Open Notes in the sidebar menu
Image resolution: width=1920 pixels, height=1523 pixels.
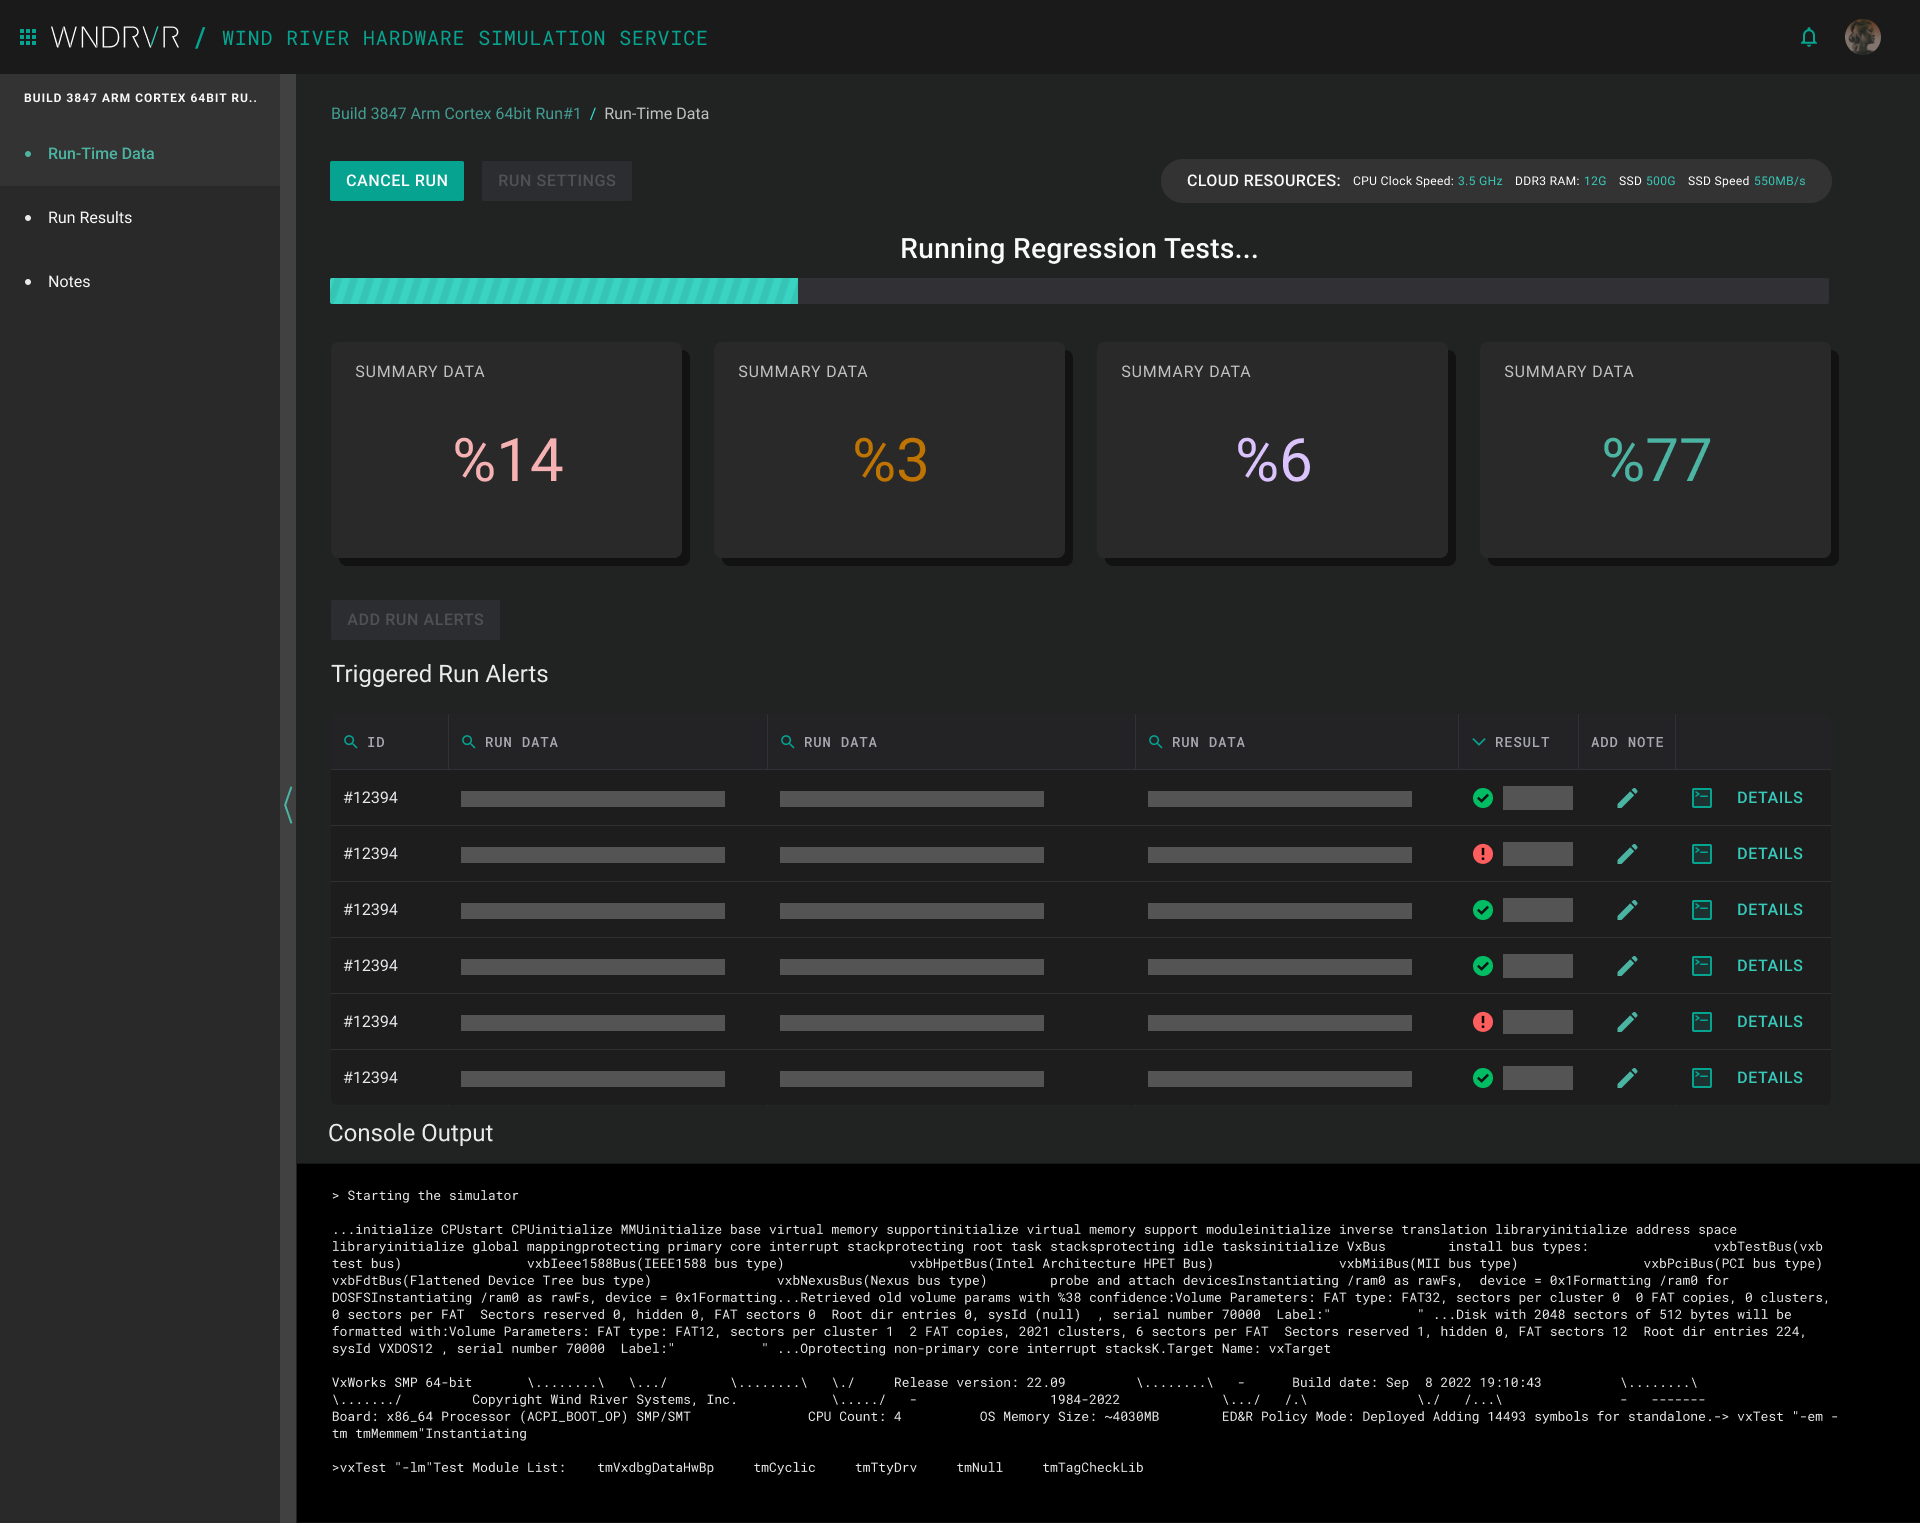click(69, 282)
